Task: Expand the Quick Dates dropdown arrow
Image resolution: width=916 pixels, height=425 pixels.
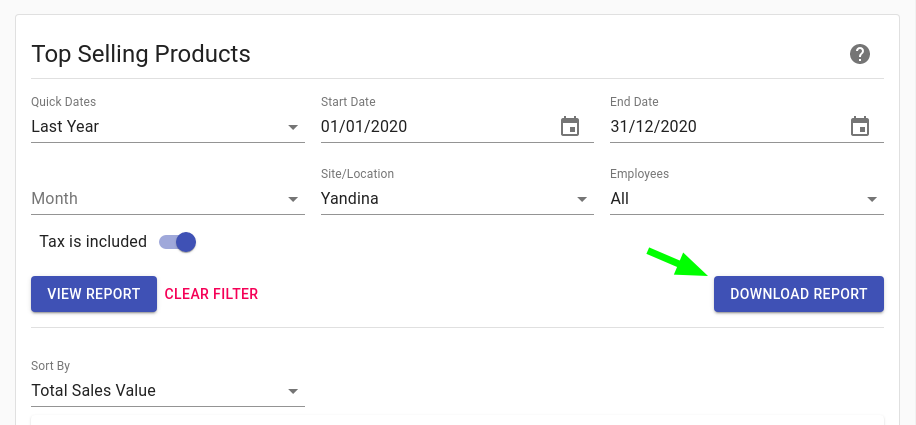Action: pyautogui.click(x=293, y=127)
